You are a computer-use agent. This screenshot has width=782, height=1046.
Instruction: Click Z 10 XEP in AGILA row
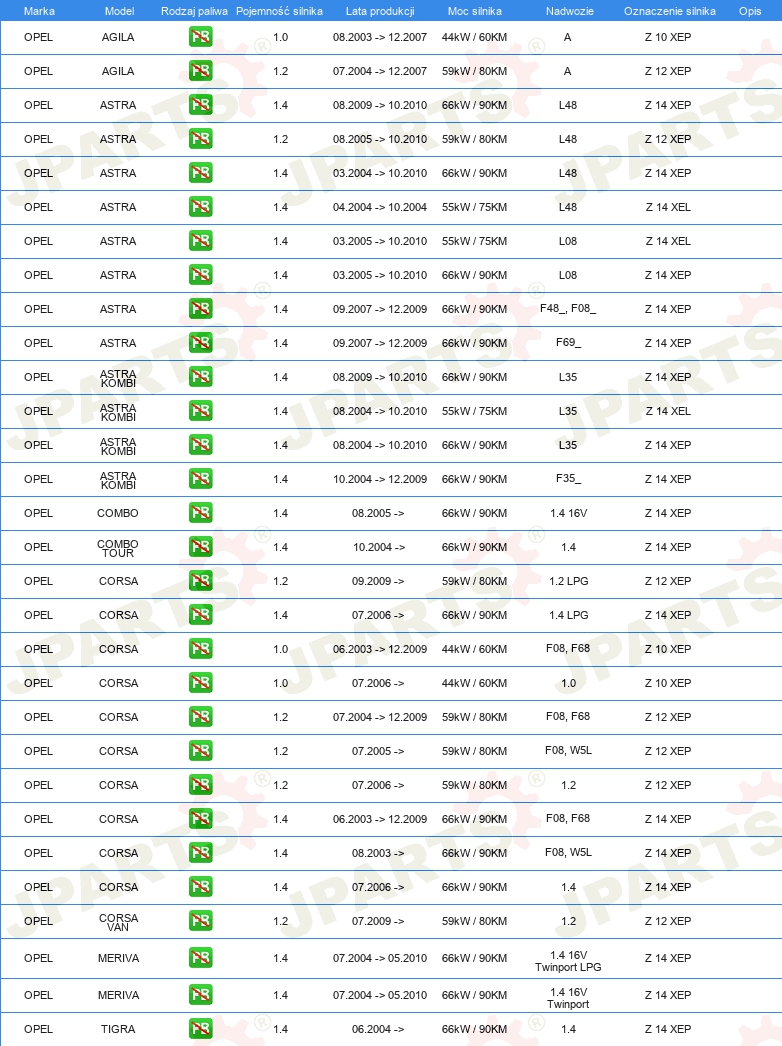(x=668, y=37)
